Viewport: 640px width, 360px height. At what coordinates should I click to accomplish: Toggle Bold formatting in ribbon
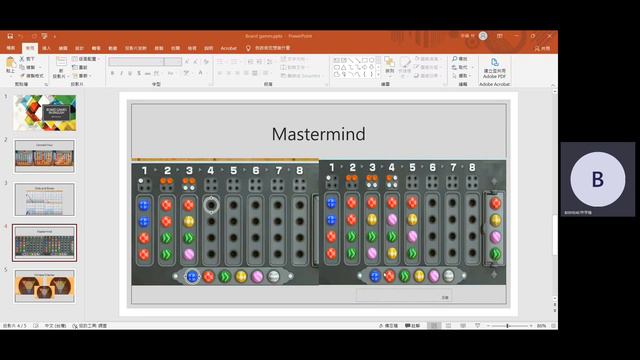point(112,73)
